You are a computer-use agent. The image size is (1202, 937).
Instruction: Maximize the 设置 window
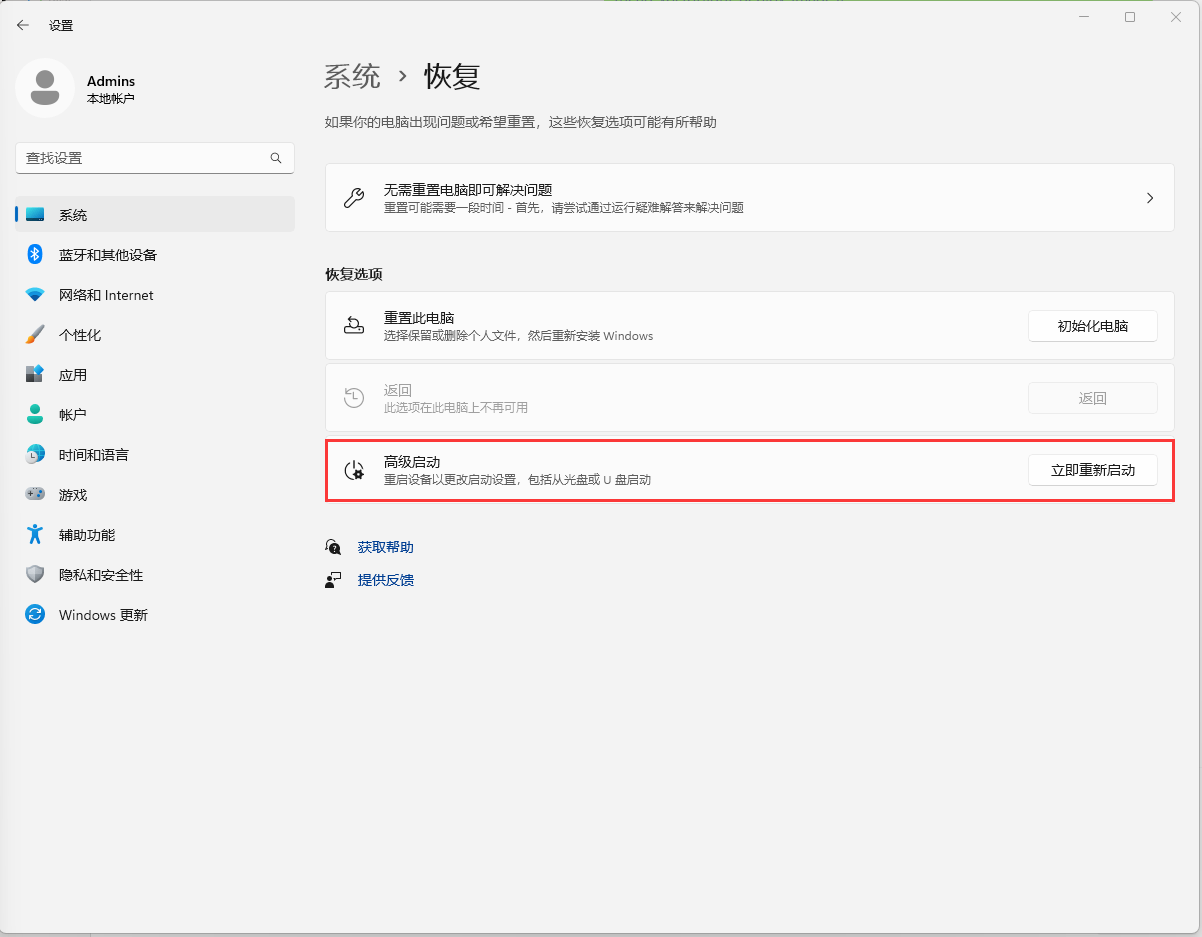[1130, 17]
